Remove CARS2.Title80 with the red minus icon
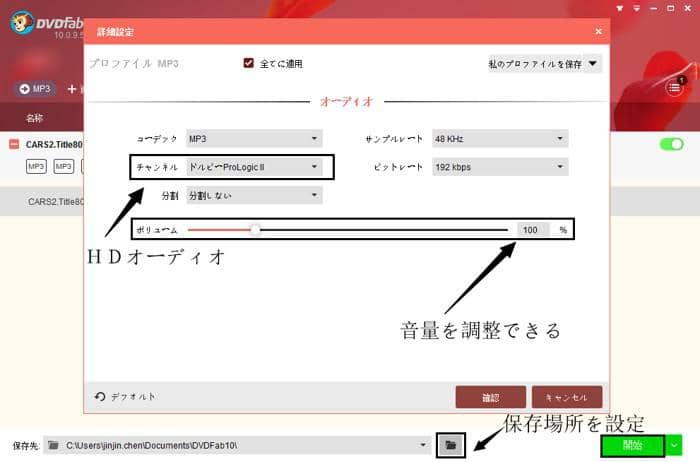Image resolution: width=700 pixels, height=462 pixels. pyautogui.click(x=14, y=144)
